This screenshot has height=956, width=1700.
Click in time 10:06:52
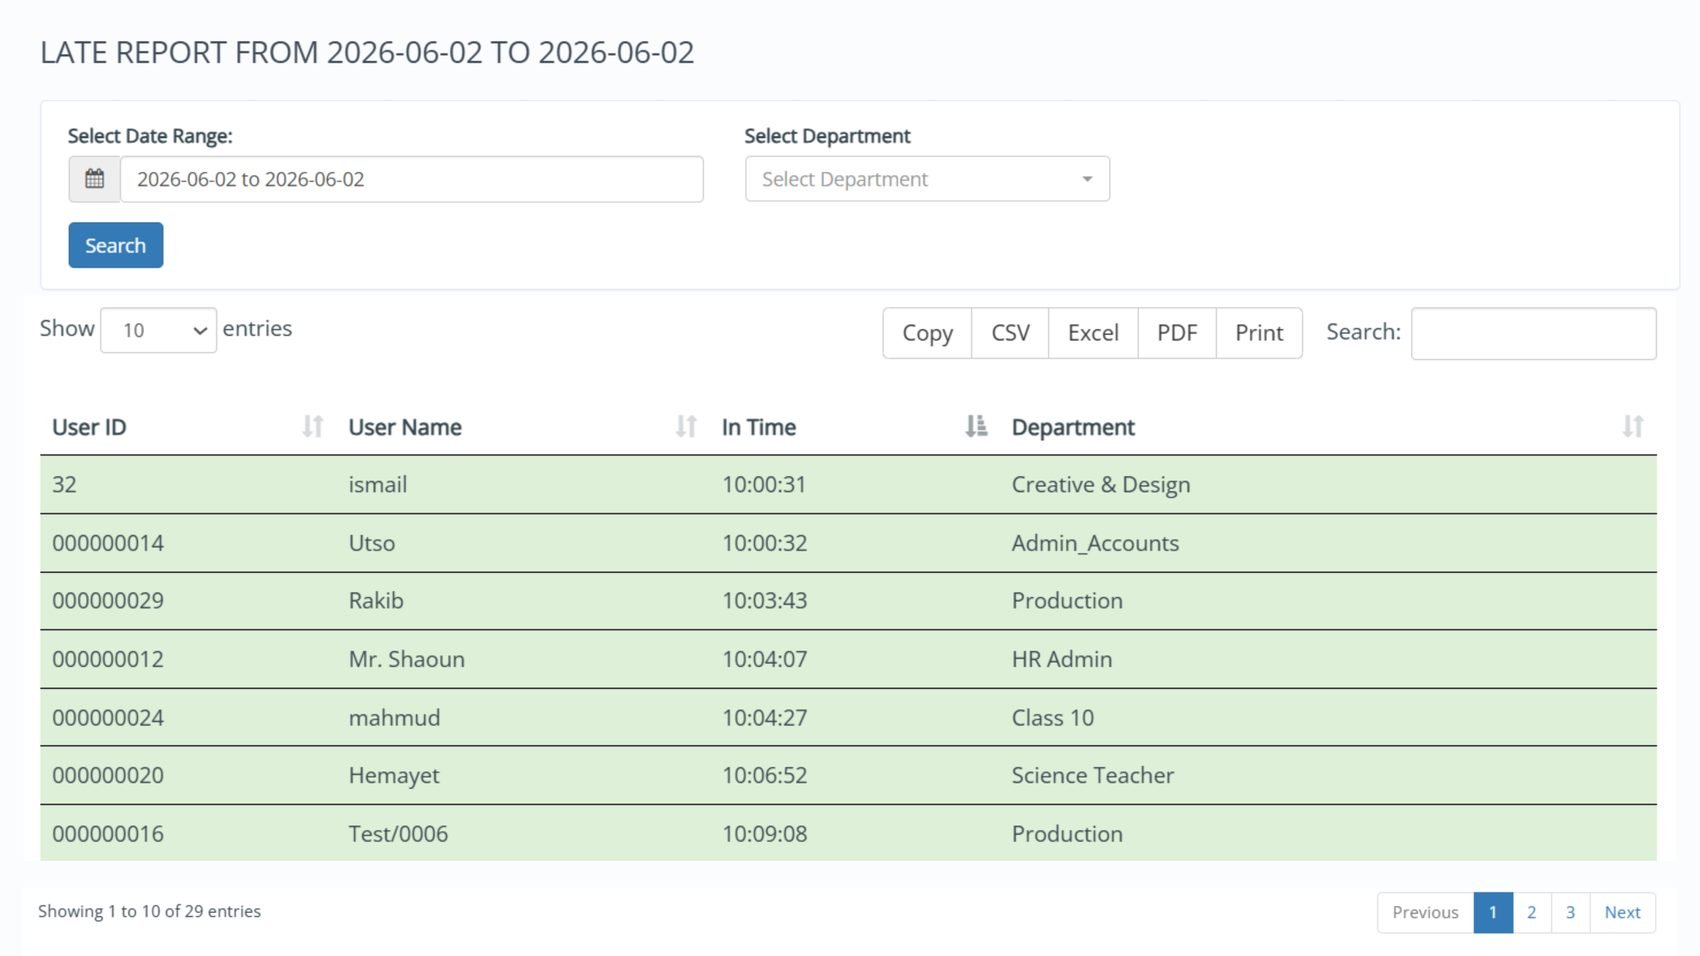pos(764,775)
